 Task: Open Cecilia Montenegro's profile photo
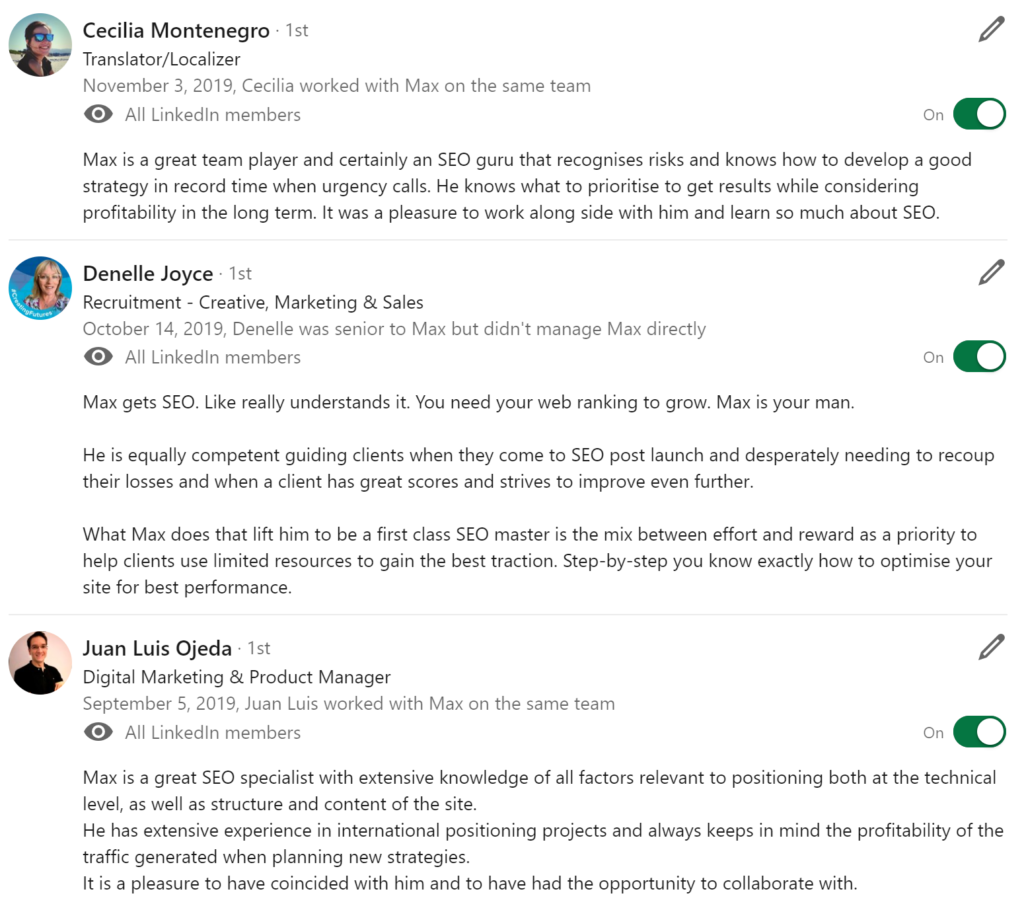click(x=40, y=45)
